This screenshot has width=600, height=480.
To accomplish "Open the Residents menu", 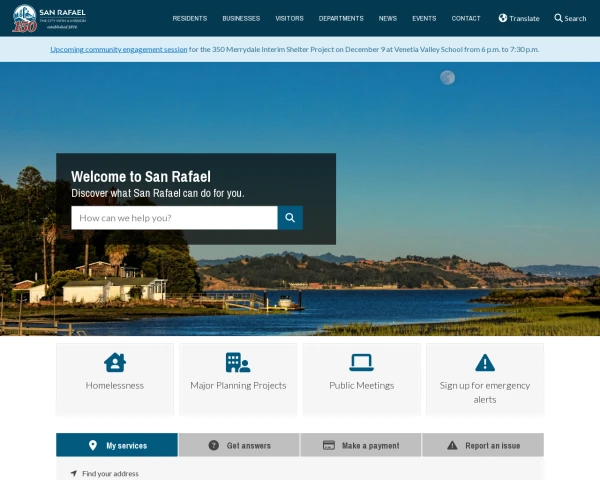I will (x=190, y=18).
